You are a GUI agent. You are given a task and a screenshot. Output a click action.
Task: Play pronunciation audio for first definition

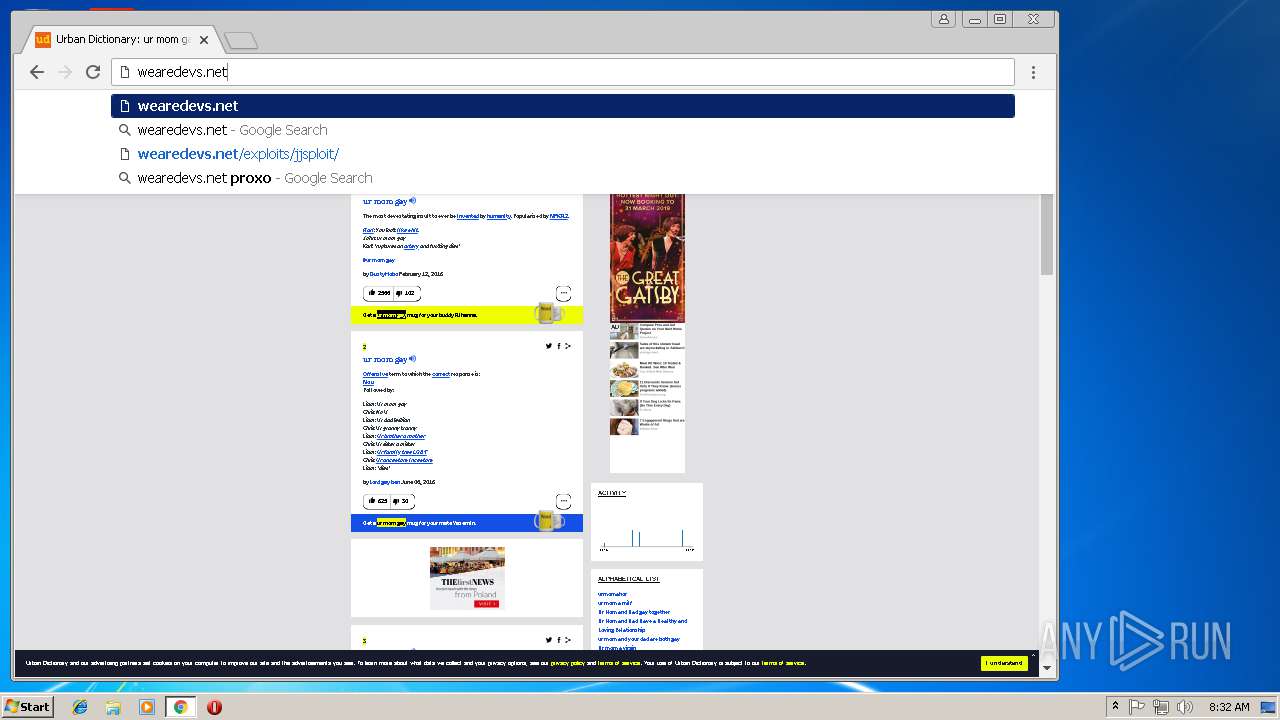[412, 201]
